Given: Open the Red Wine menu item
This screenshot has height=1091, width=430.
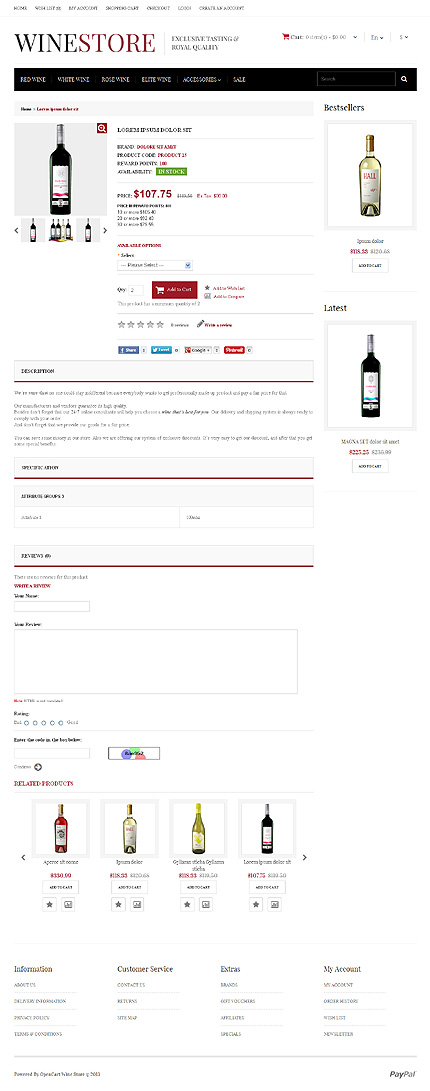Looking at the screenshot, I should [x=33, y=79].
